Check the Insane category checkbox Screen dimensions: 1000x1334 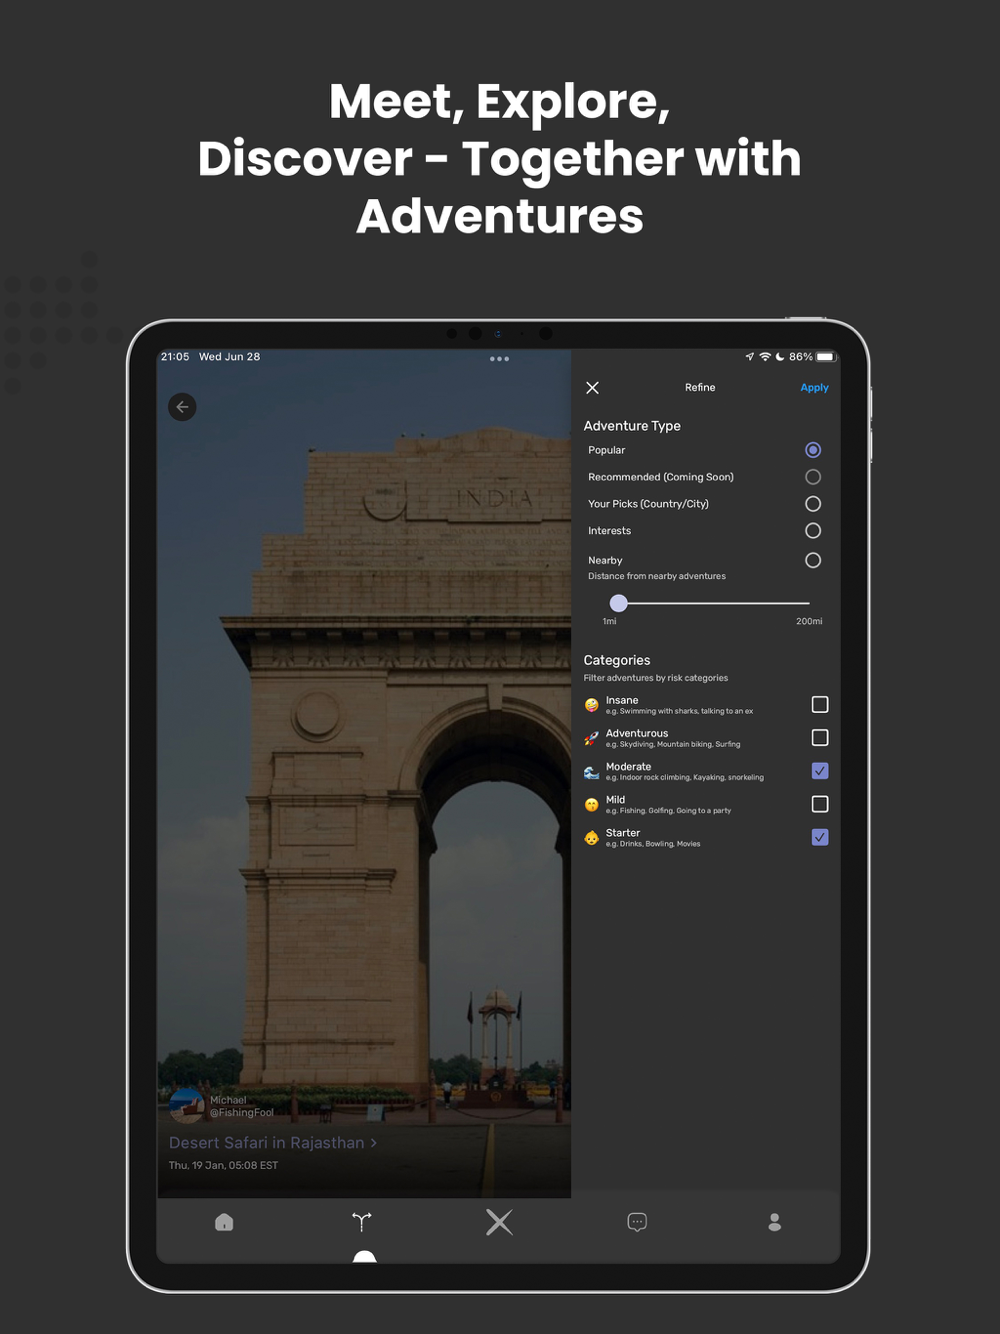coord(820,705)
